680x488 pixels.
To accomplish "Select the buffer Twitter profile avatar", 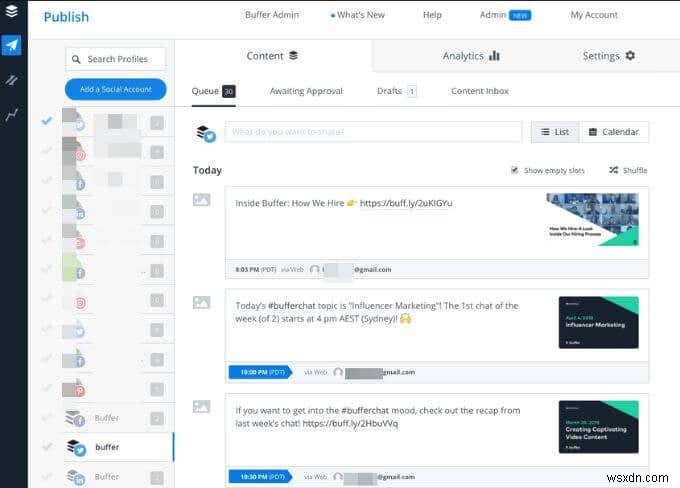I will 76,448.
